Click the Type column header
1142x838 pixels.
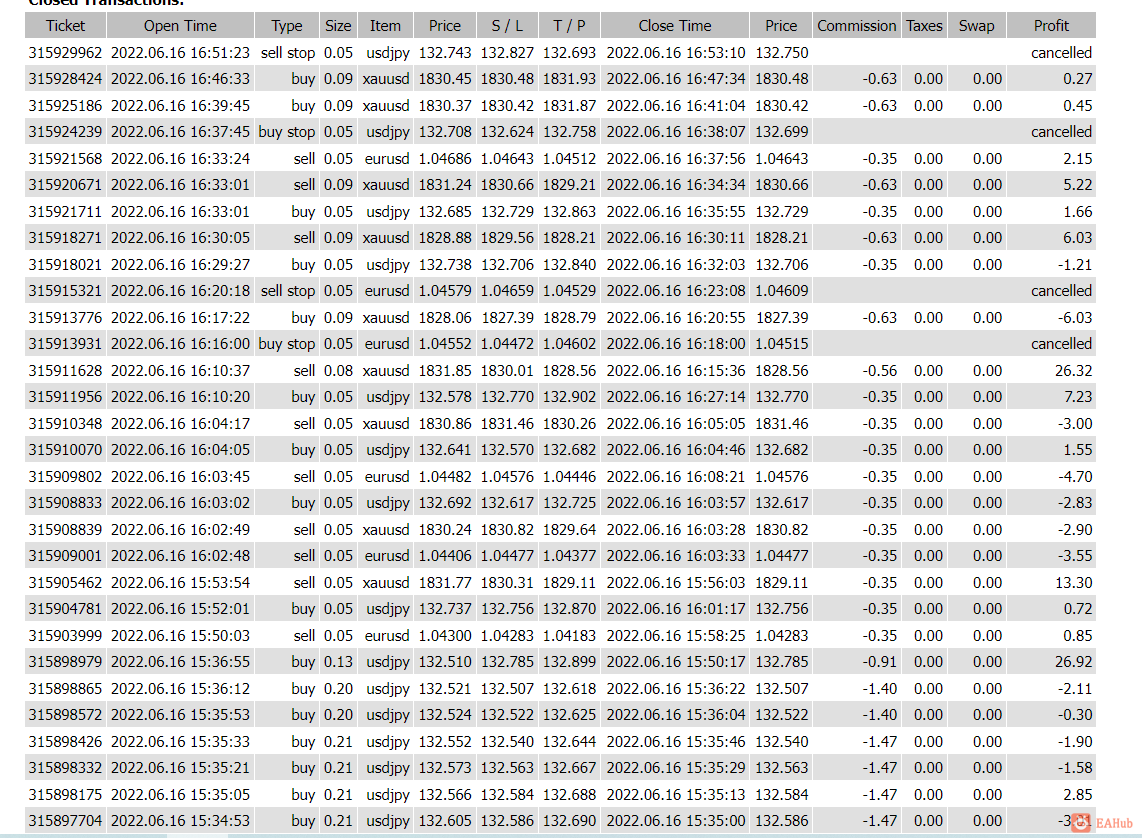tap(287, 25)
